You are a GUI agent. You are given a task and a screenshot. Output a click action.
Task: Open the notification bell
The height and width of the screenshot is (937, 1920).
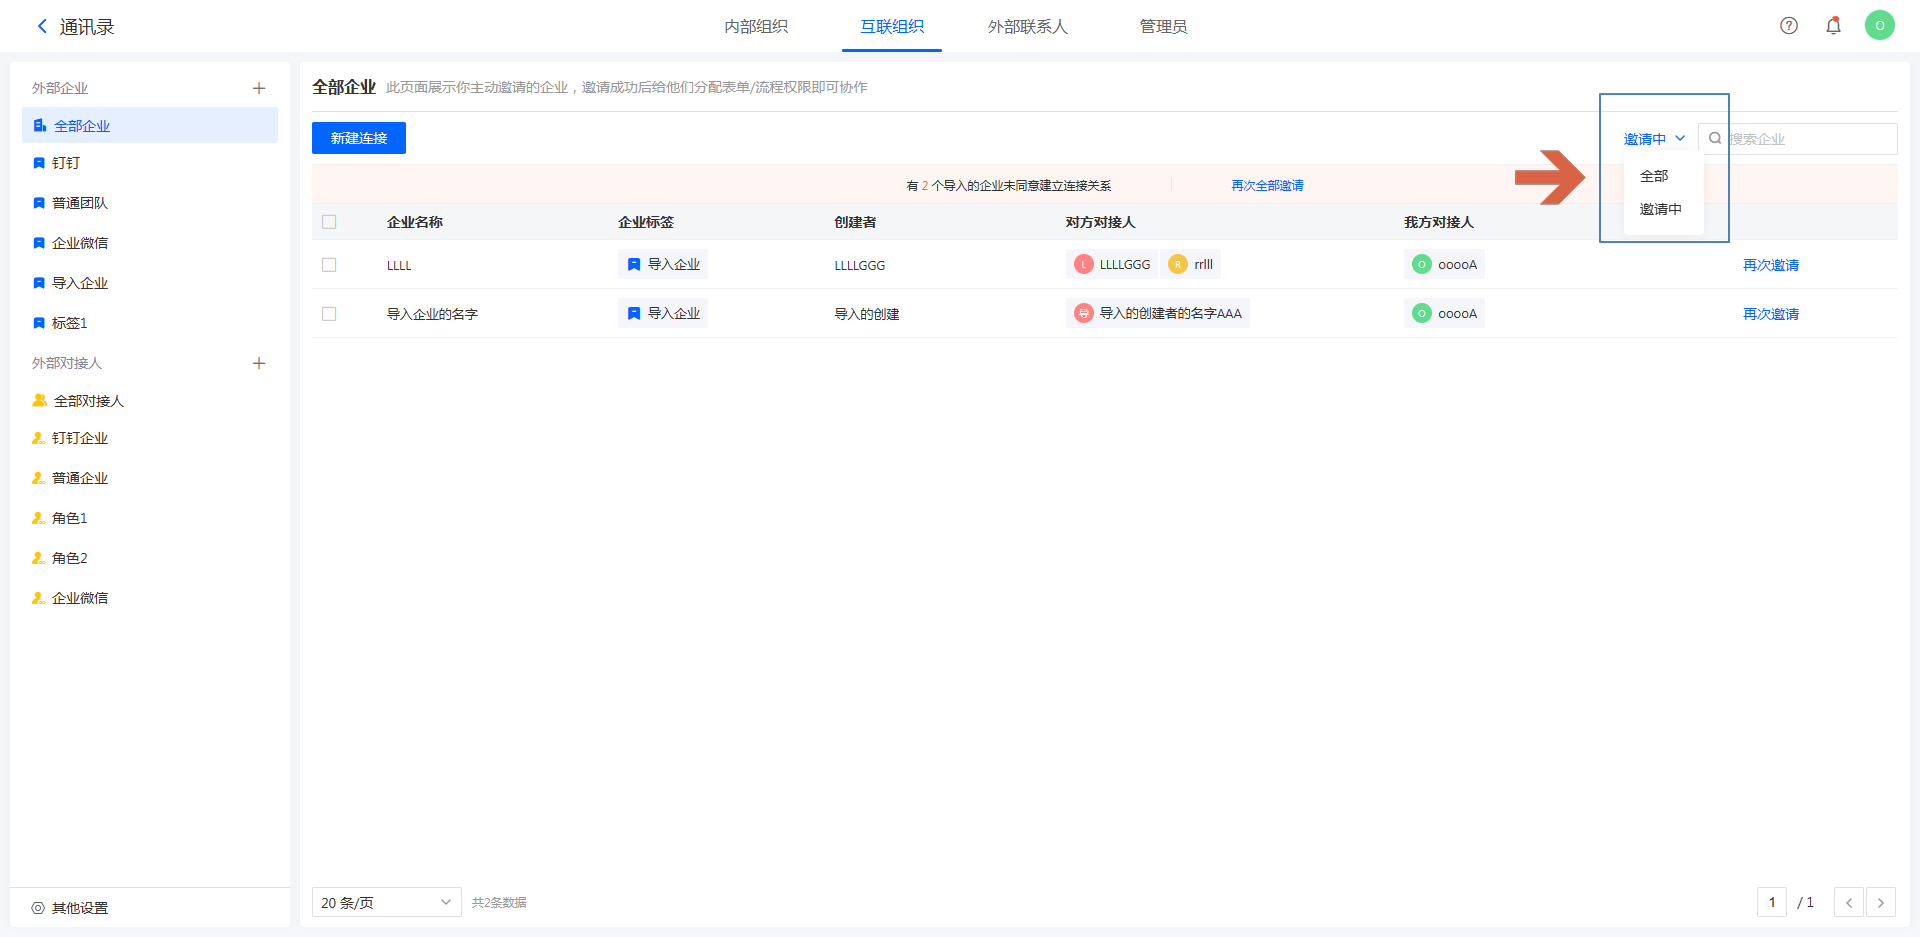pyautogui.click(x=1833, y=26)
